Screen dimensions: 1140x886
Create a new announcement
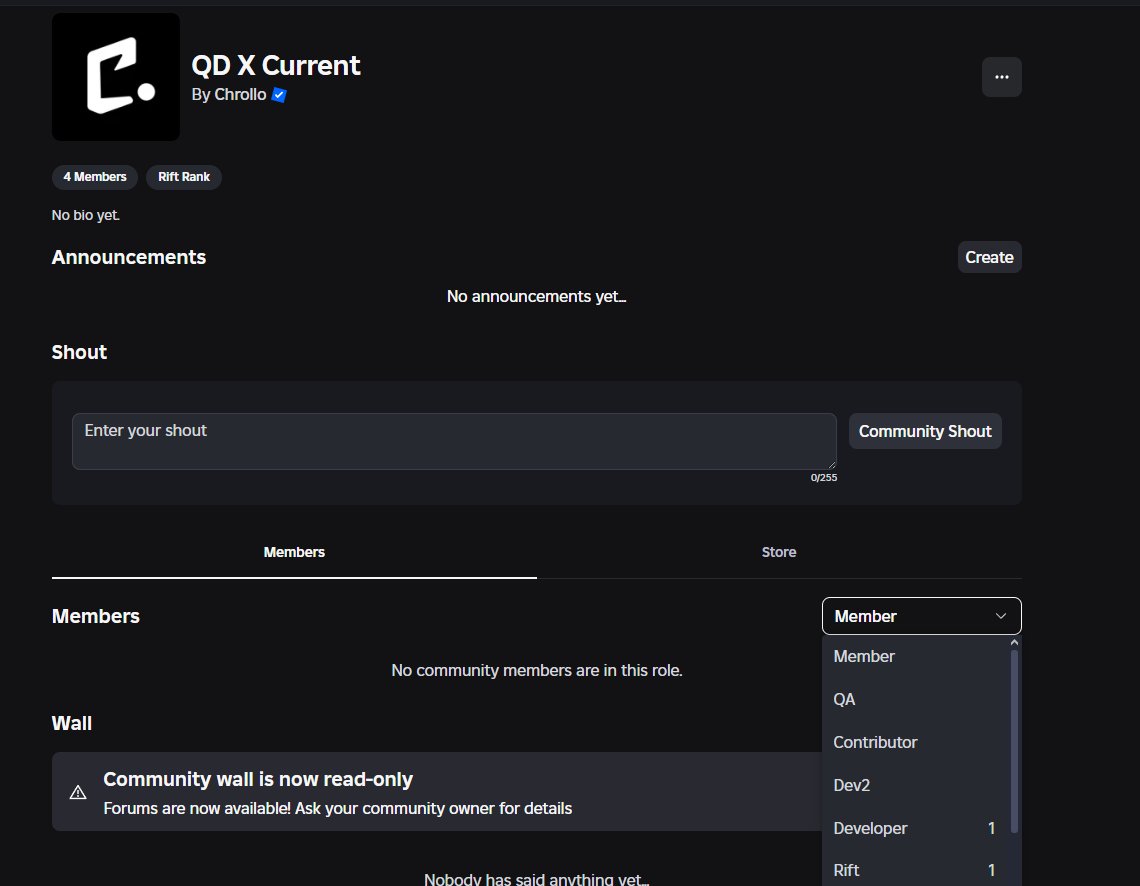click(x=989, y=257)
